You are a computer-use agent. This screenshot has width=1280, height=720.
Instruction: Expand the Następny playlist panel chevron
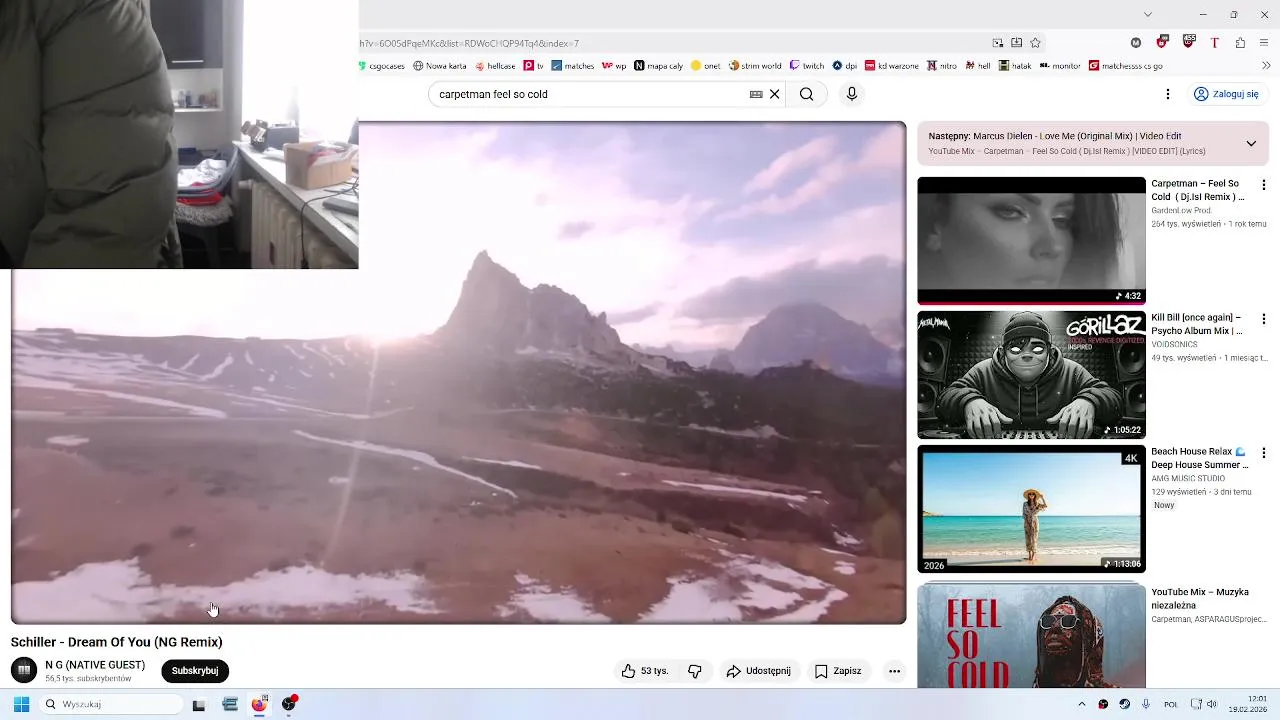[x=1250, y=143]
